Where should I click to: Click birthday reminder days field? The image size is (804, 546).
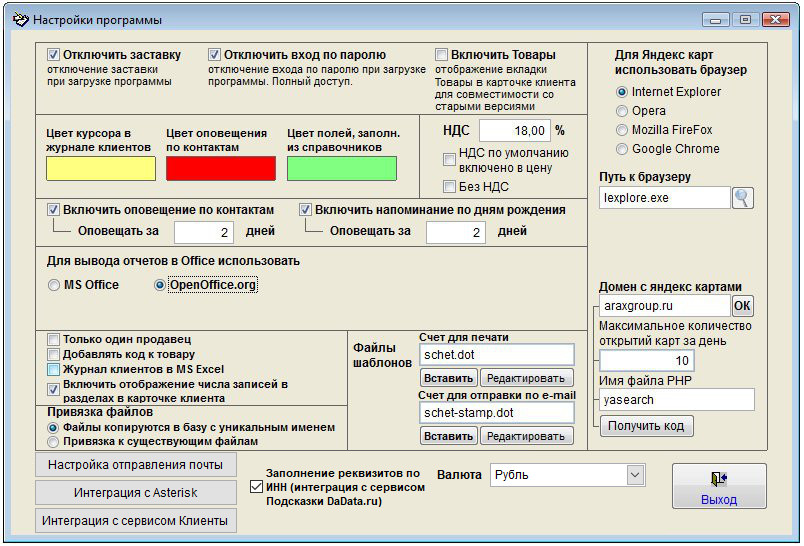456,232
